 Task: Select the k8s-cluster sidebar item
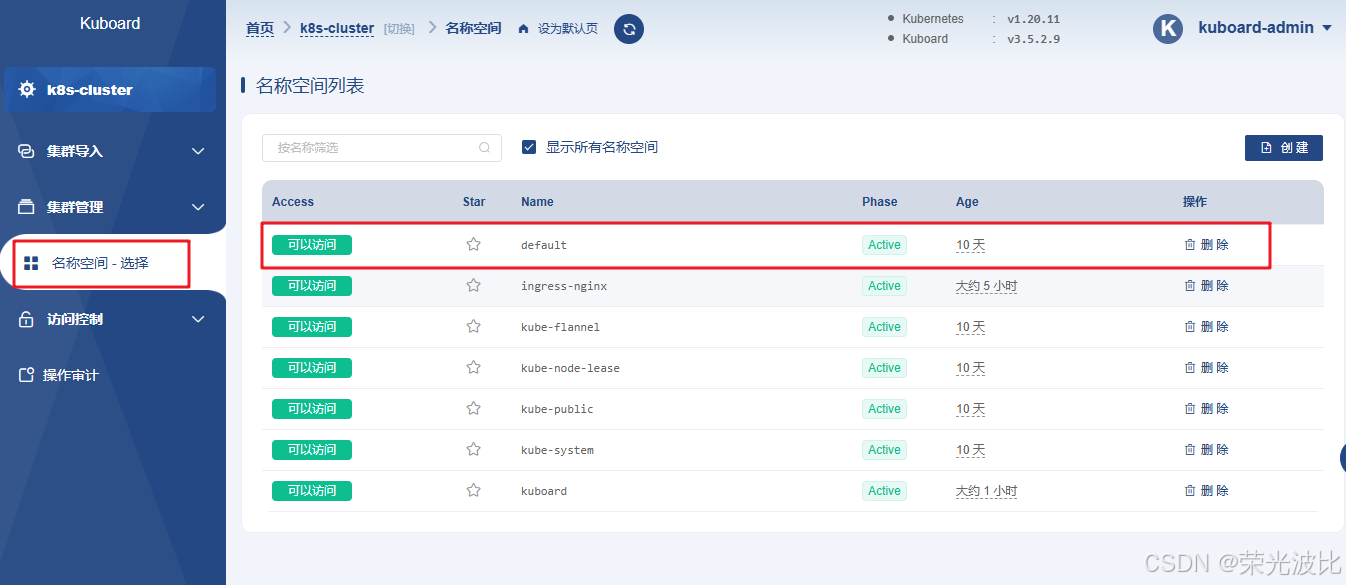[110, 90]
